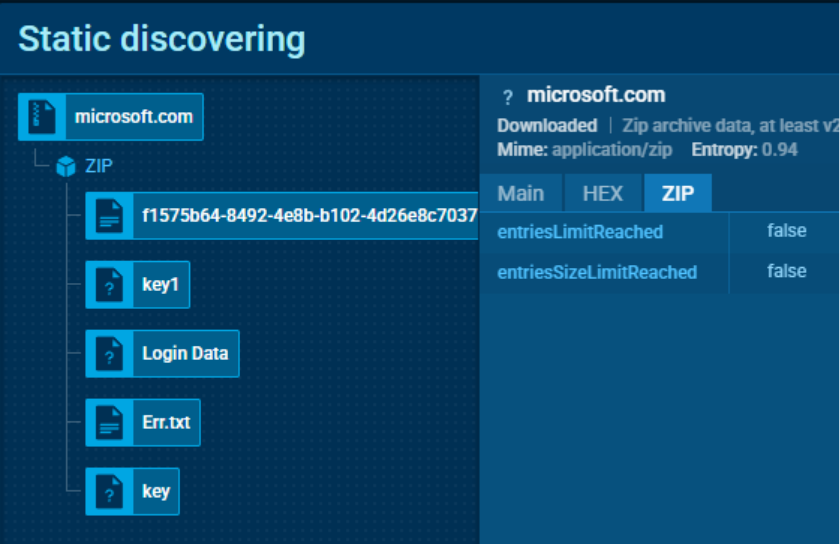Click the unknown-file icon next to key1

coord(109,285)
